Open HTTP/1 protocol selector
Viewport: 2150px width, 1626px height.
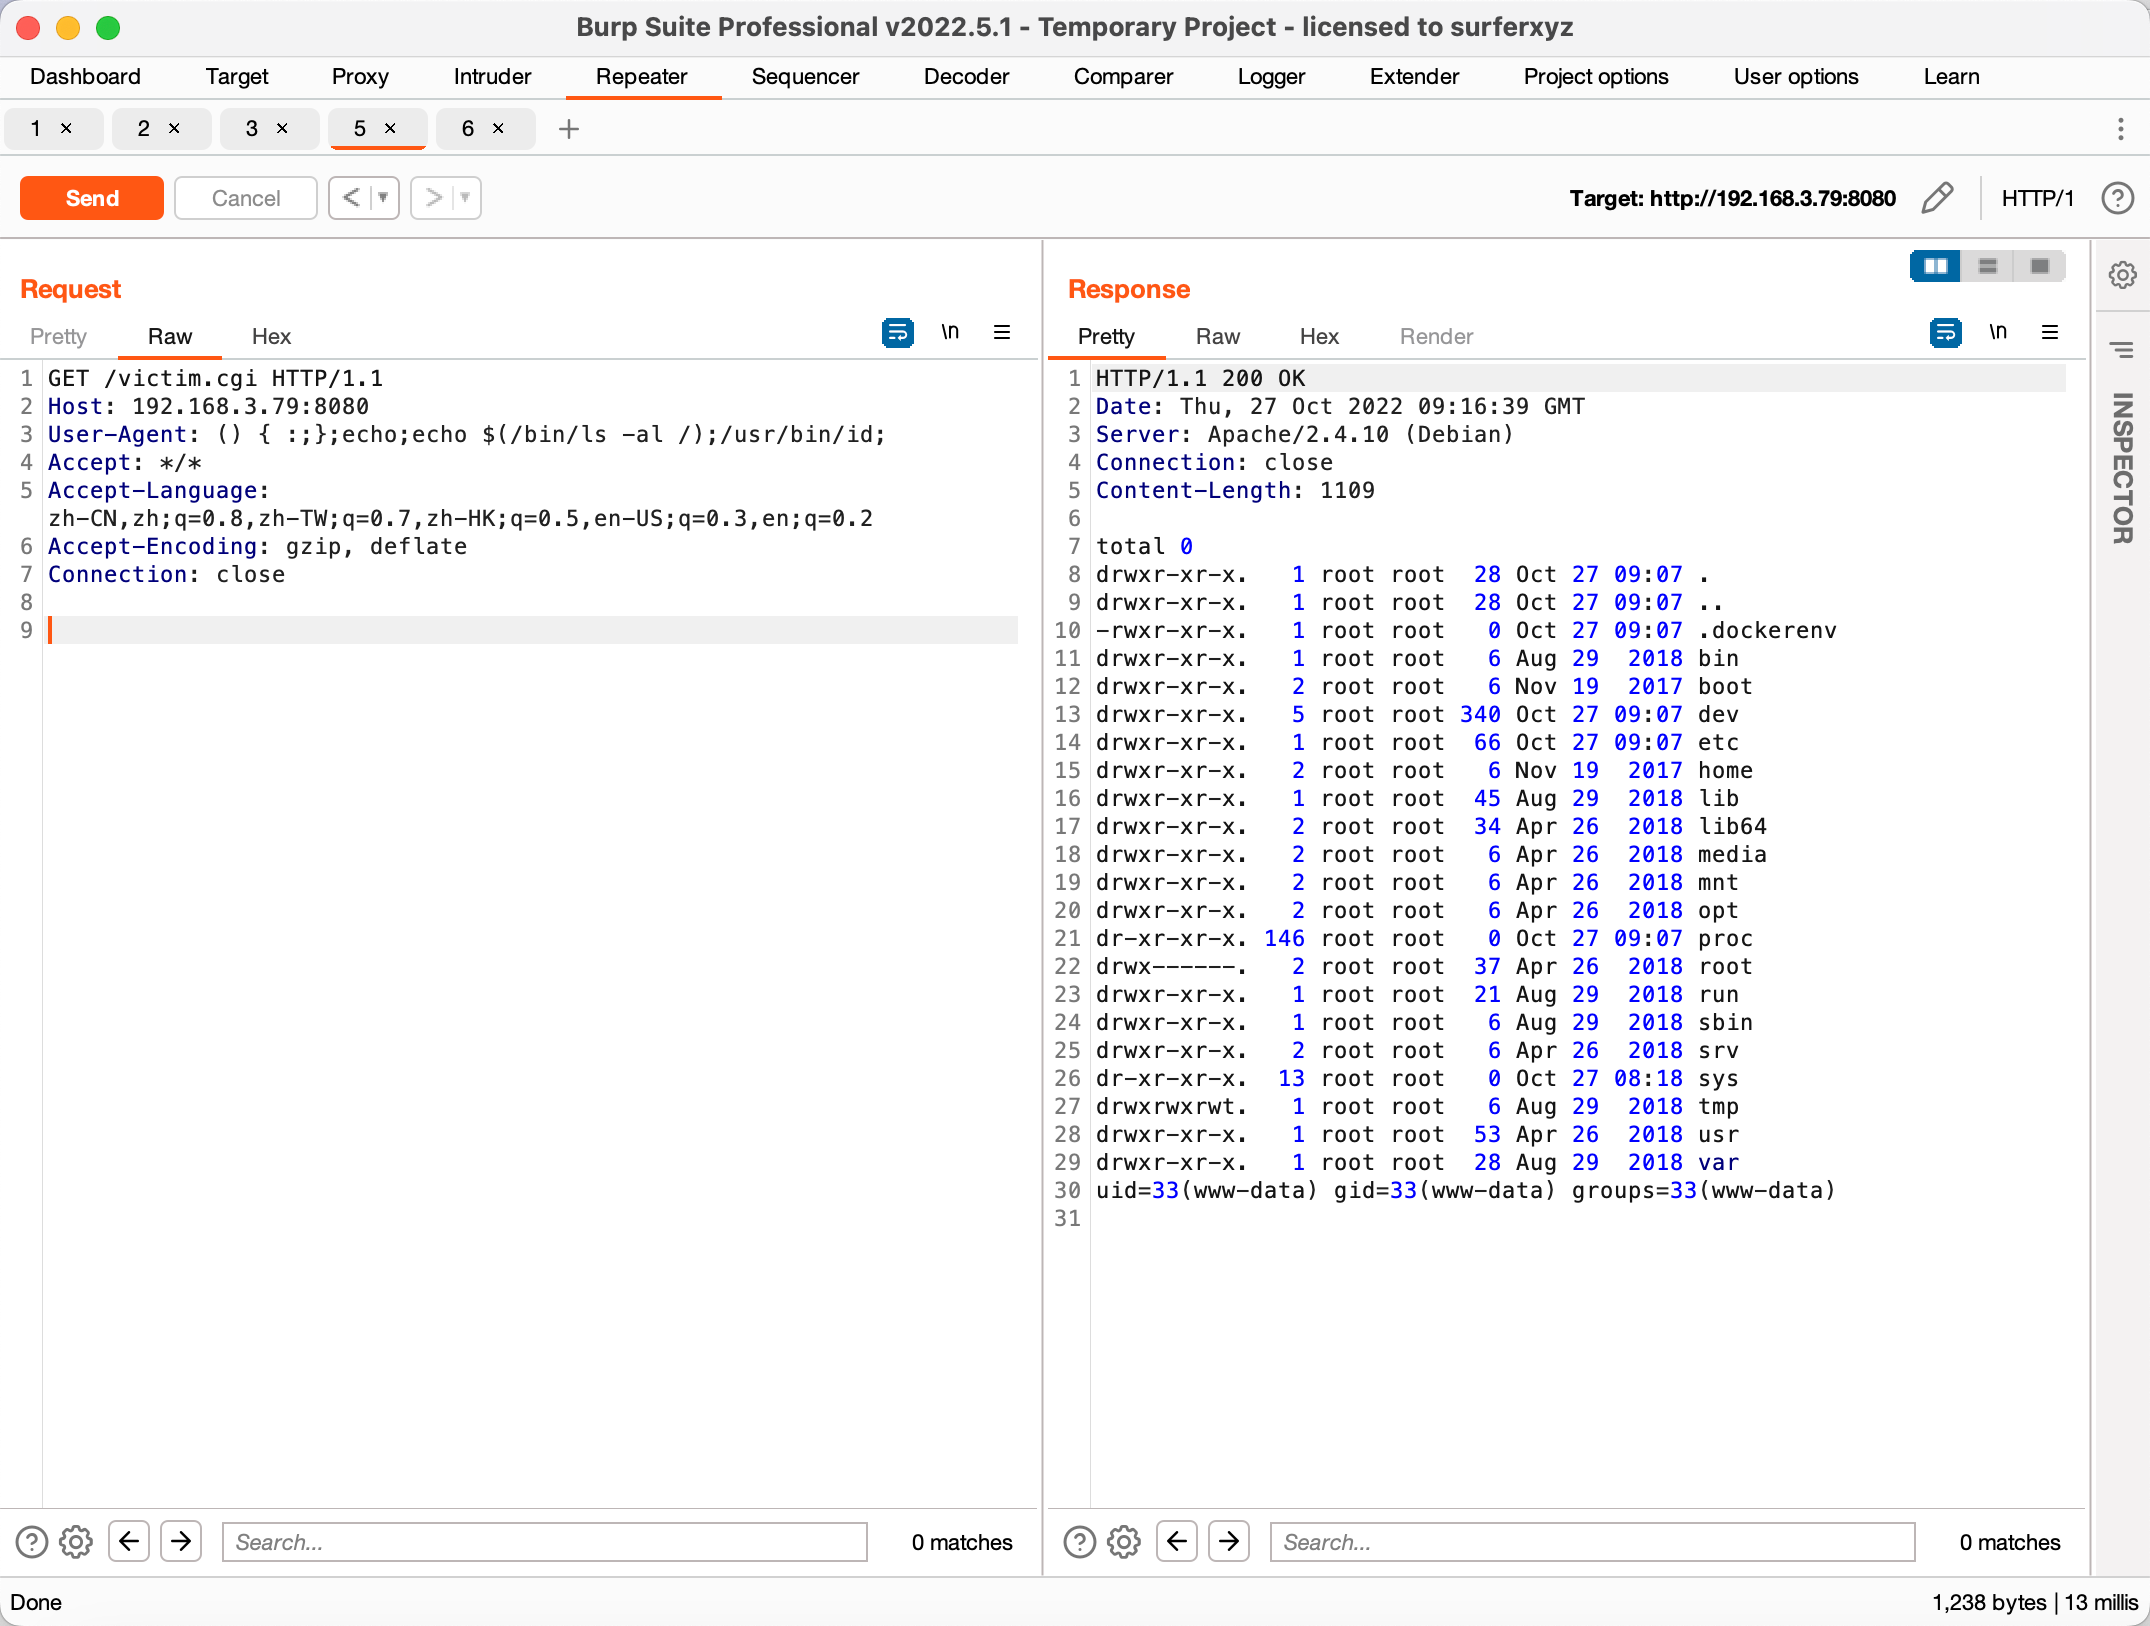[2037, 198]
